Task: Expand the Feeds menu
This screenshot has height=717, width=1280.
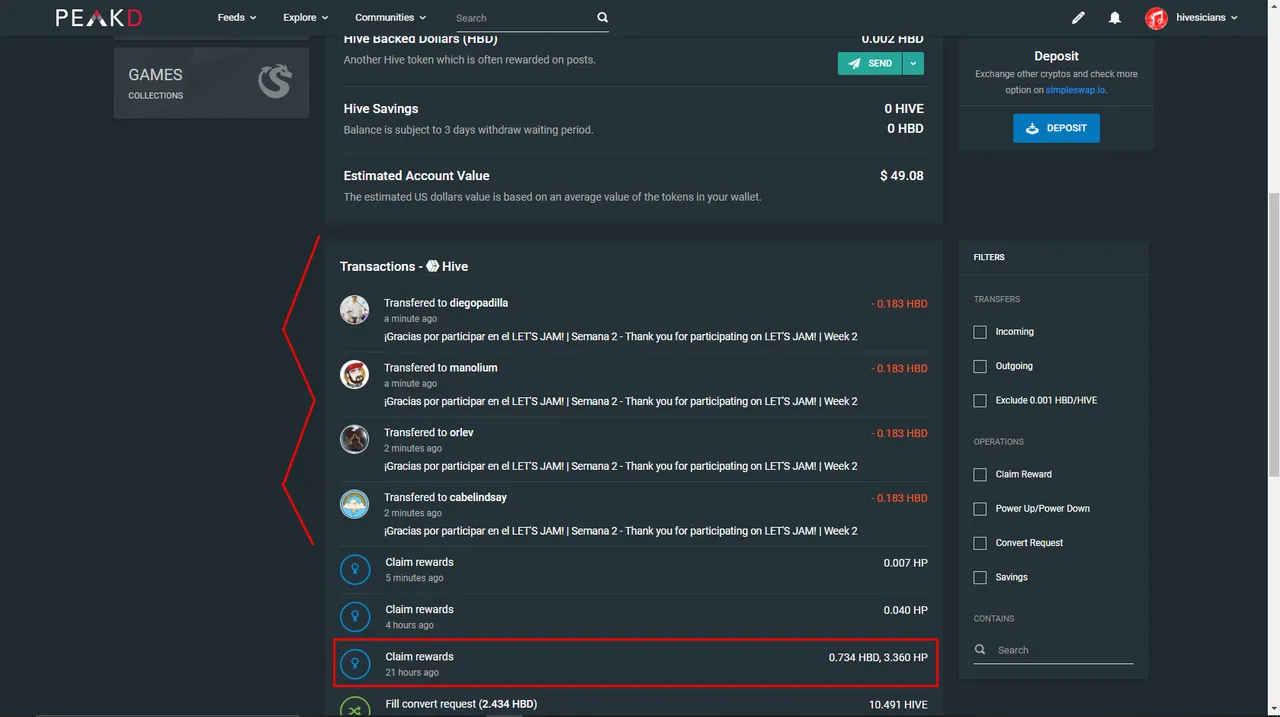Action: click(x=236, y=17)
